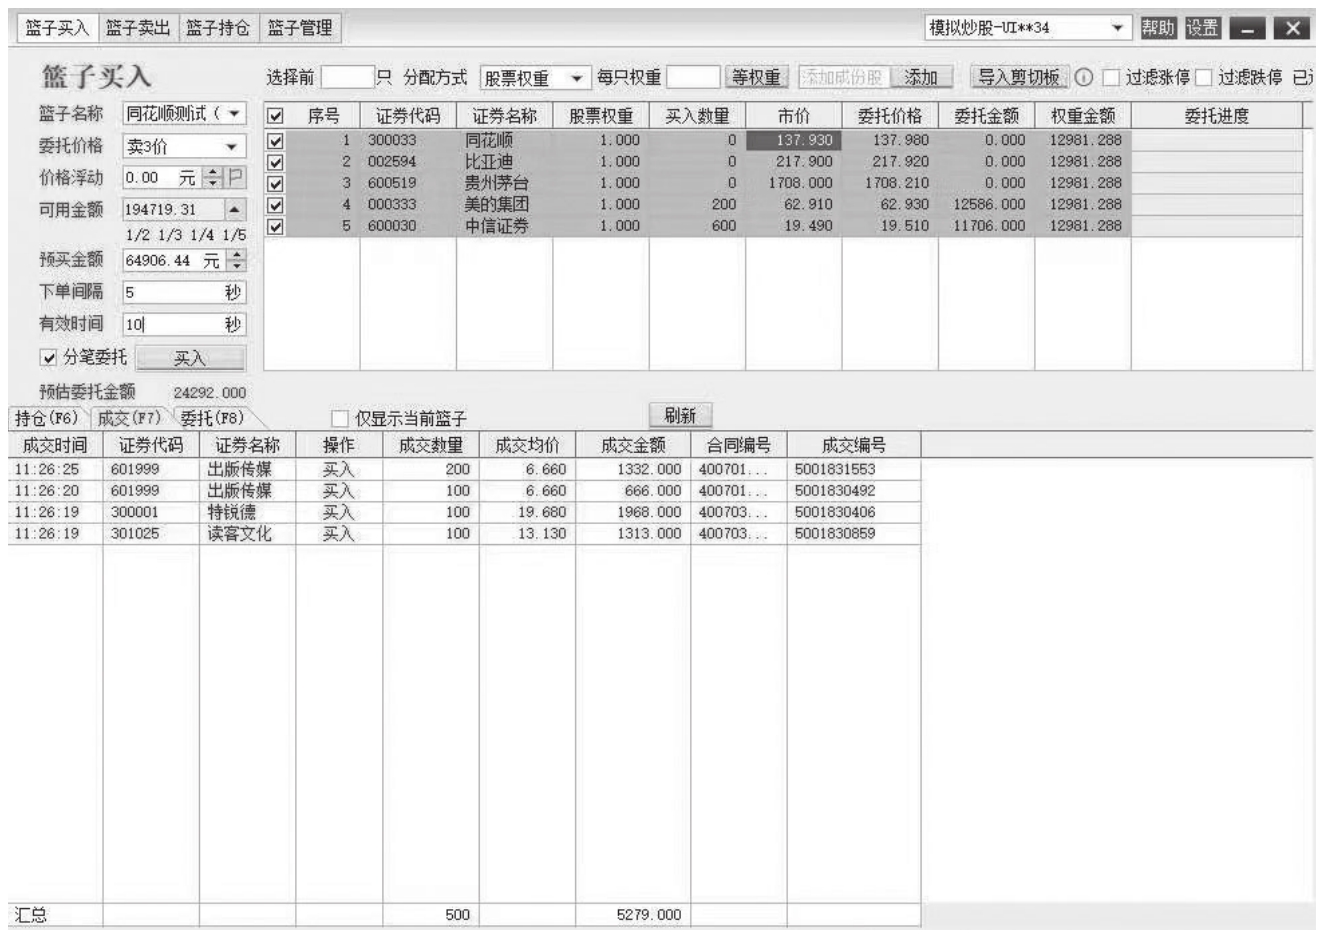Switch to the 持仓(F6) tab
Viewport: 1319px width, 934px height.
click(46, 418)
